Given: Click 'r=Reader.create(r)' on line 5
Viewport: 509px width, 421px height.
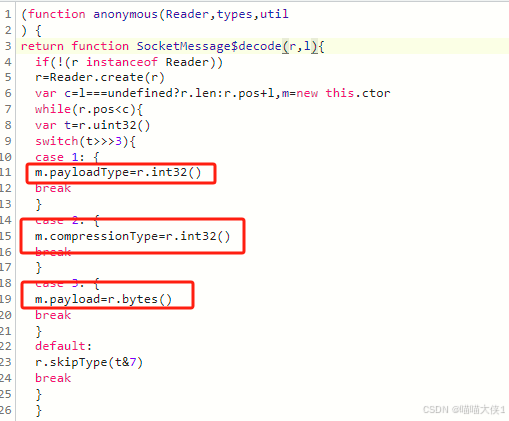Looking at the screenshot, I should pyautogui.click(x=100, y=77).
